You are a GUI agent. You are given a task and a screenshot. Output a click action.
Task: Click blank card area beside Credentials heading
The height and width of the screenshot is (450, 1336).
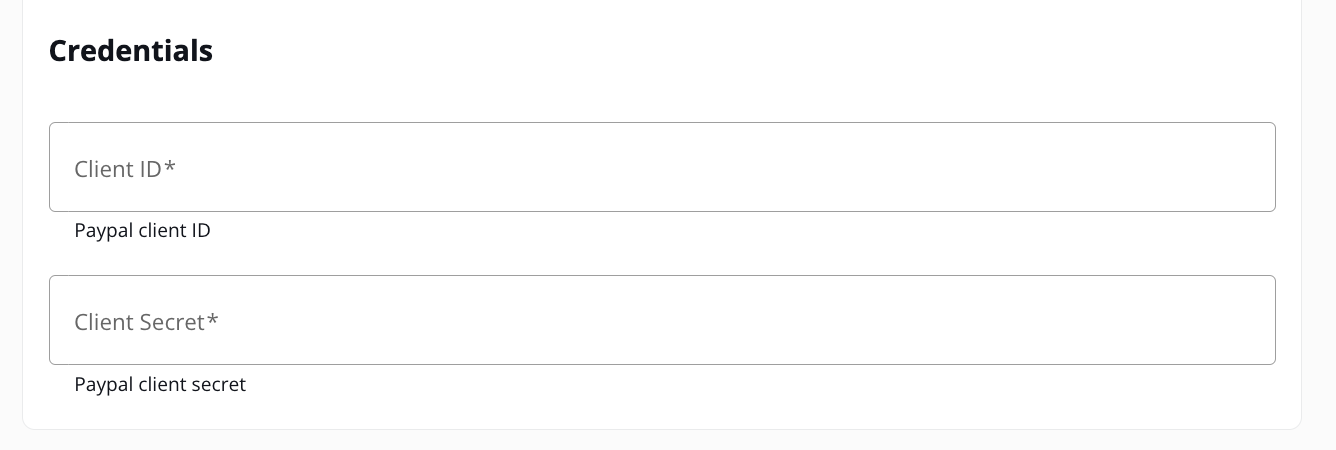(x=750, y=51)
